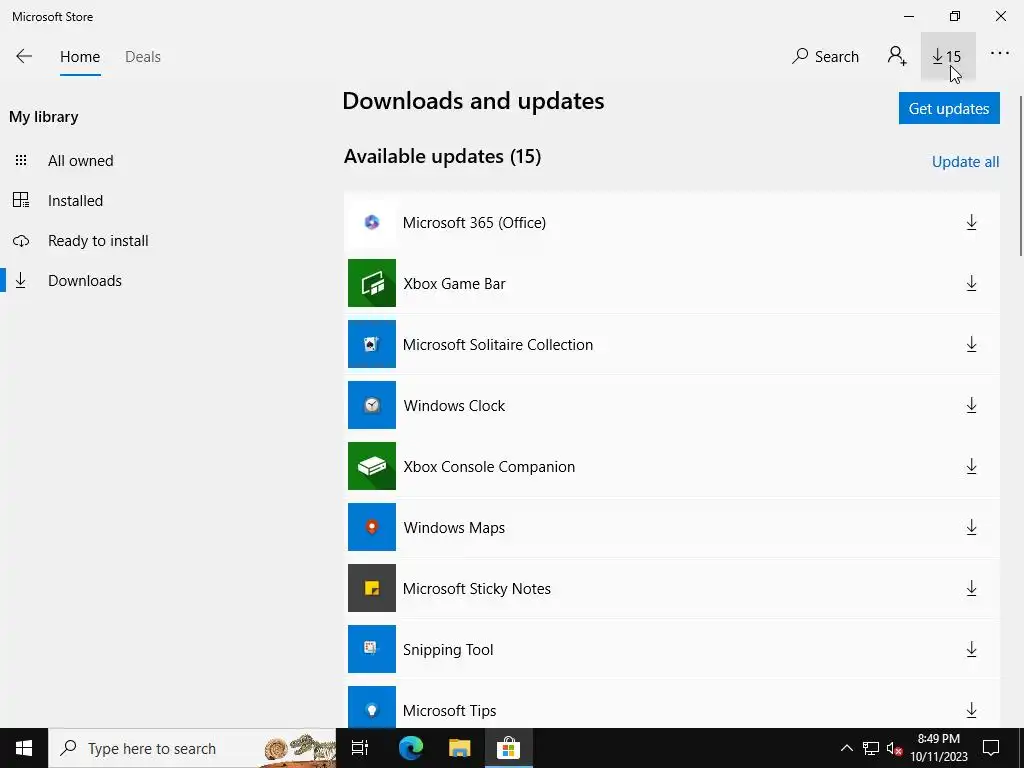Click the Get updates button
This screenshot has height=768, width=1024.
(949, 108)
